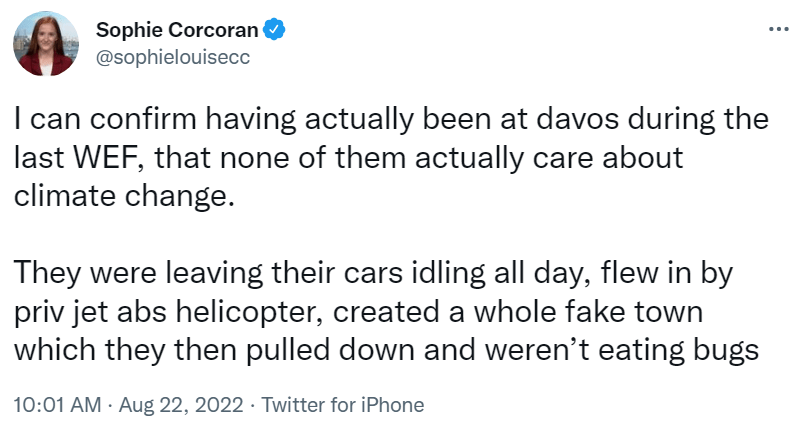Open the Twitter for iPhone source link
Viewport: 804px width, 437px height.
pyautogui.click(x=343, y=405)
